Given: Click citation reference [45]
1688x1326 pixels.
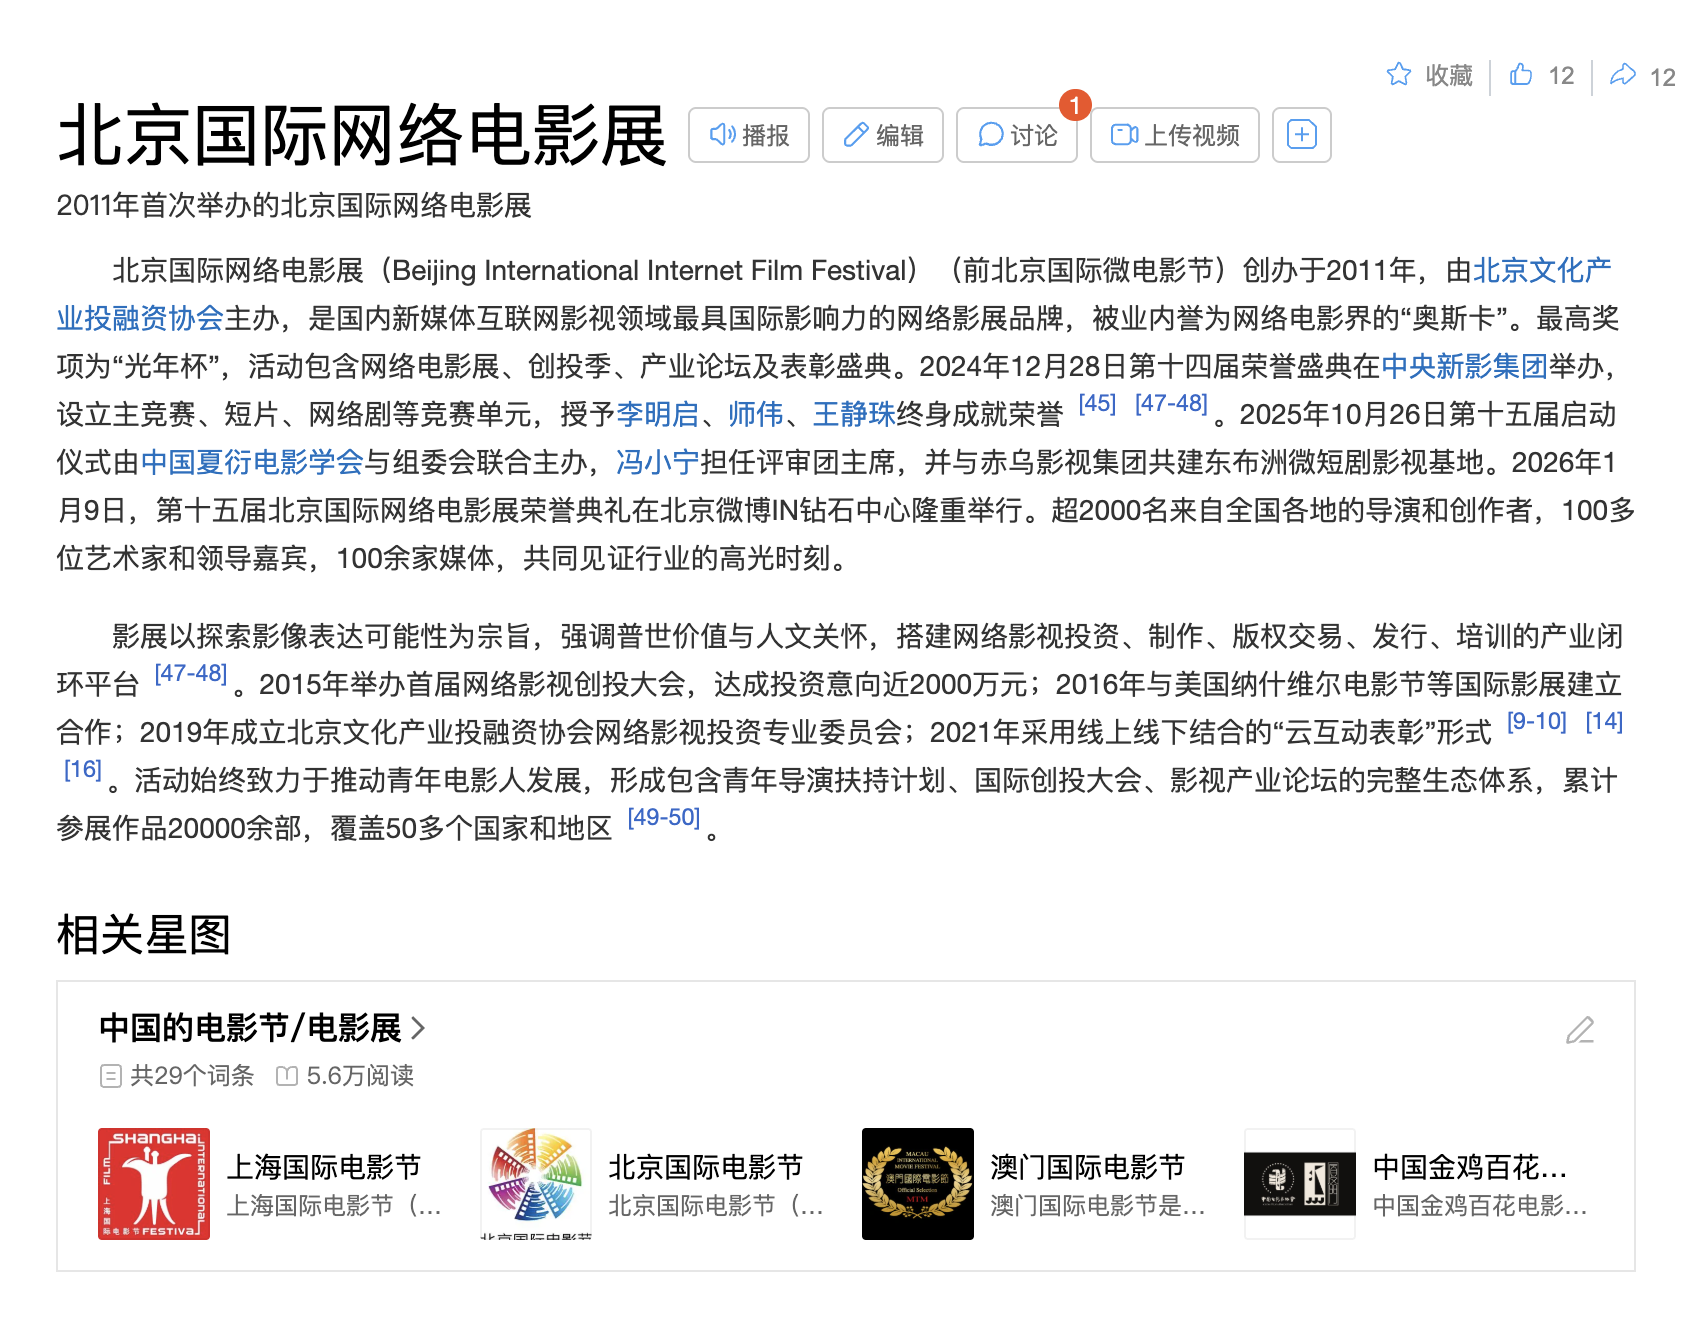Looking at the screenshot, I should [1097, 404].
